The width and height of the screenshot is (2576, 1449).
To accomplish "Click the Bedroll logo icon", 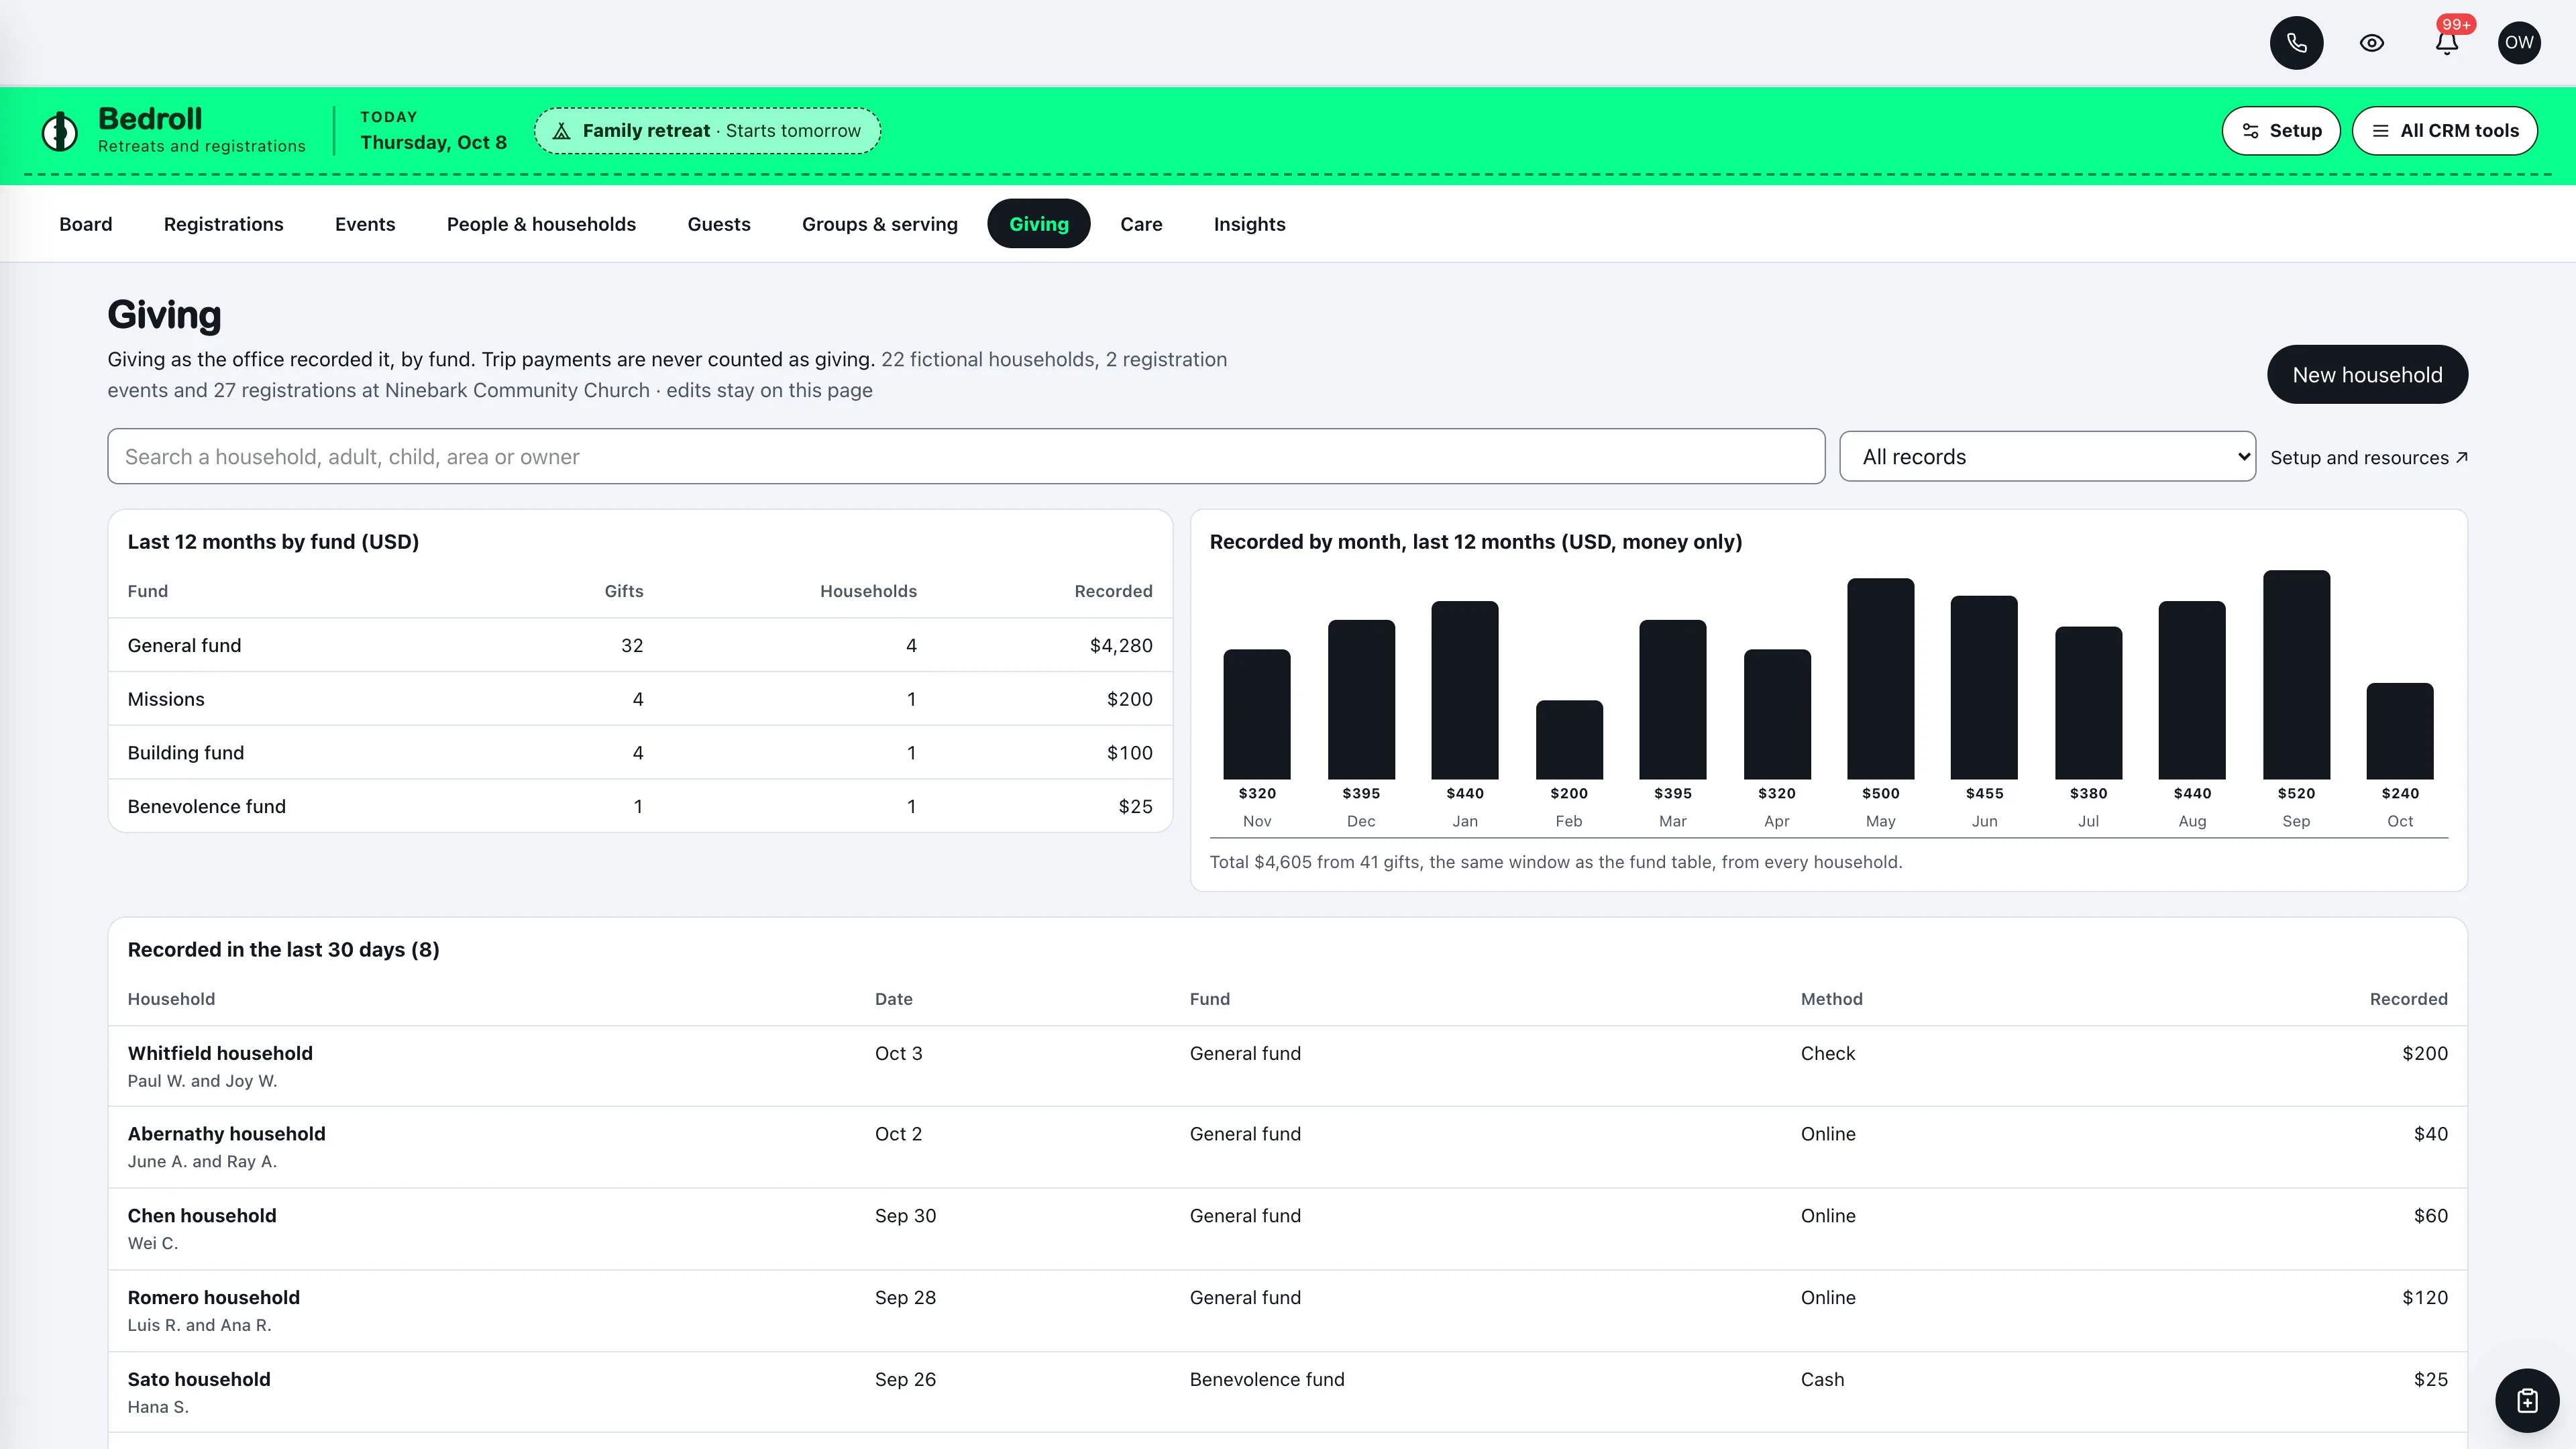I will (60, 131).
